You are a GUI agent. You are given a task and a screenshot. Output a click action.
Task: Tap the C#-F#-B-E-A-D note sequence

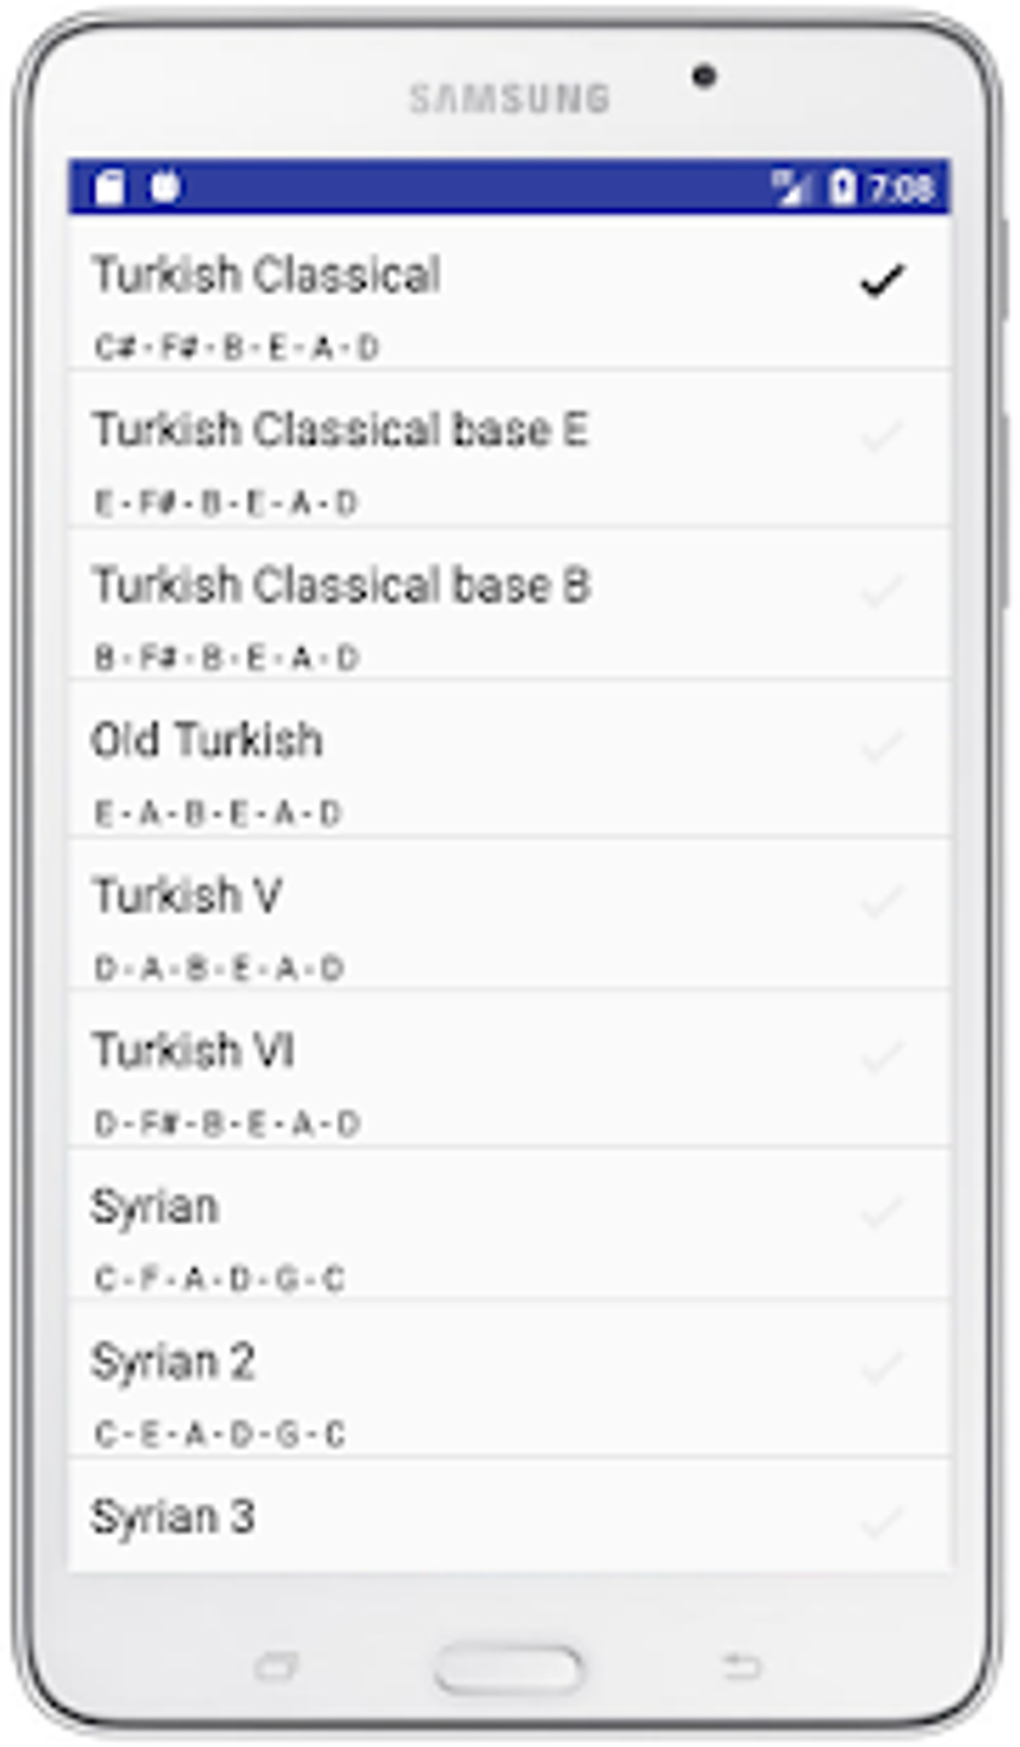[237, 347]
